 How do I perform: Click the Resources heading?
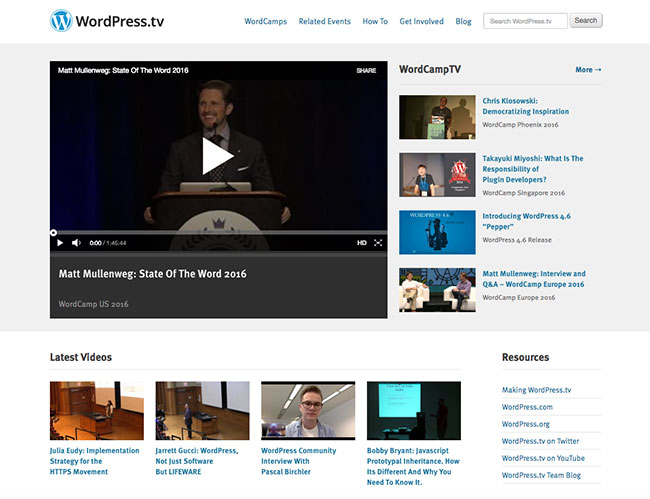coord(525,357)
